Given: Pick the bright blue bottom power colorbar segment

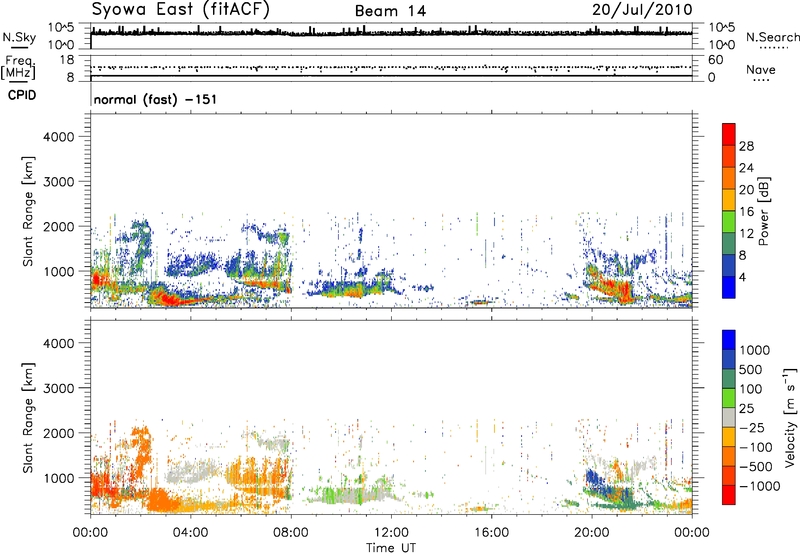Looking at the screenshot, I should 729,287.
